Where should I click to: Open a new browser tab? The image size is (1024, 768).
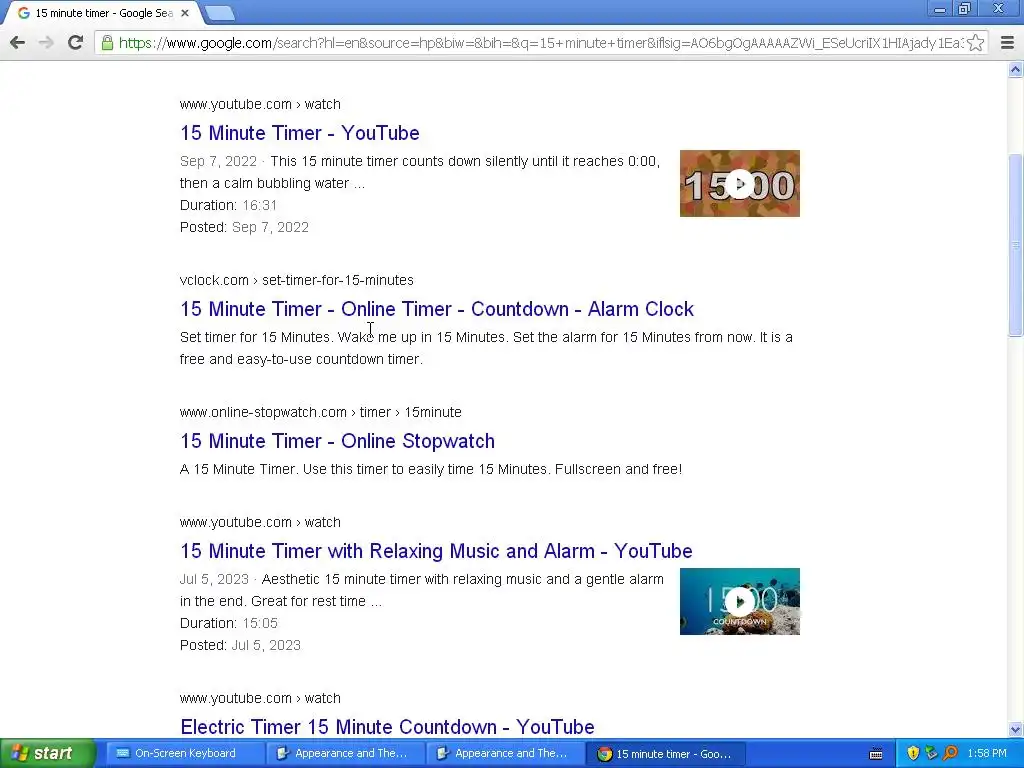[219, 13]
